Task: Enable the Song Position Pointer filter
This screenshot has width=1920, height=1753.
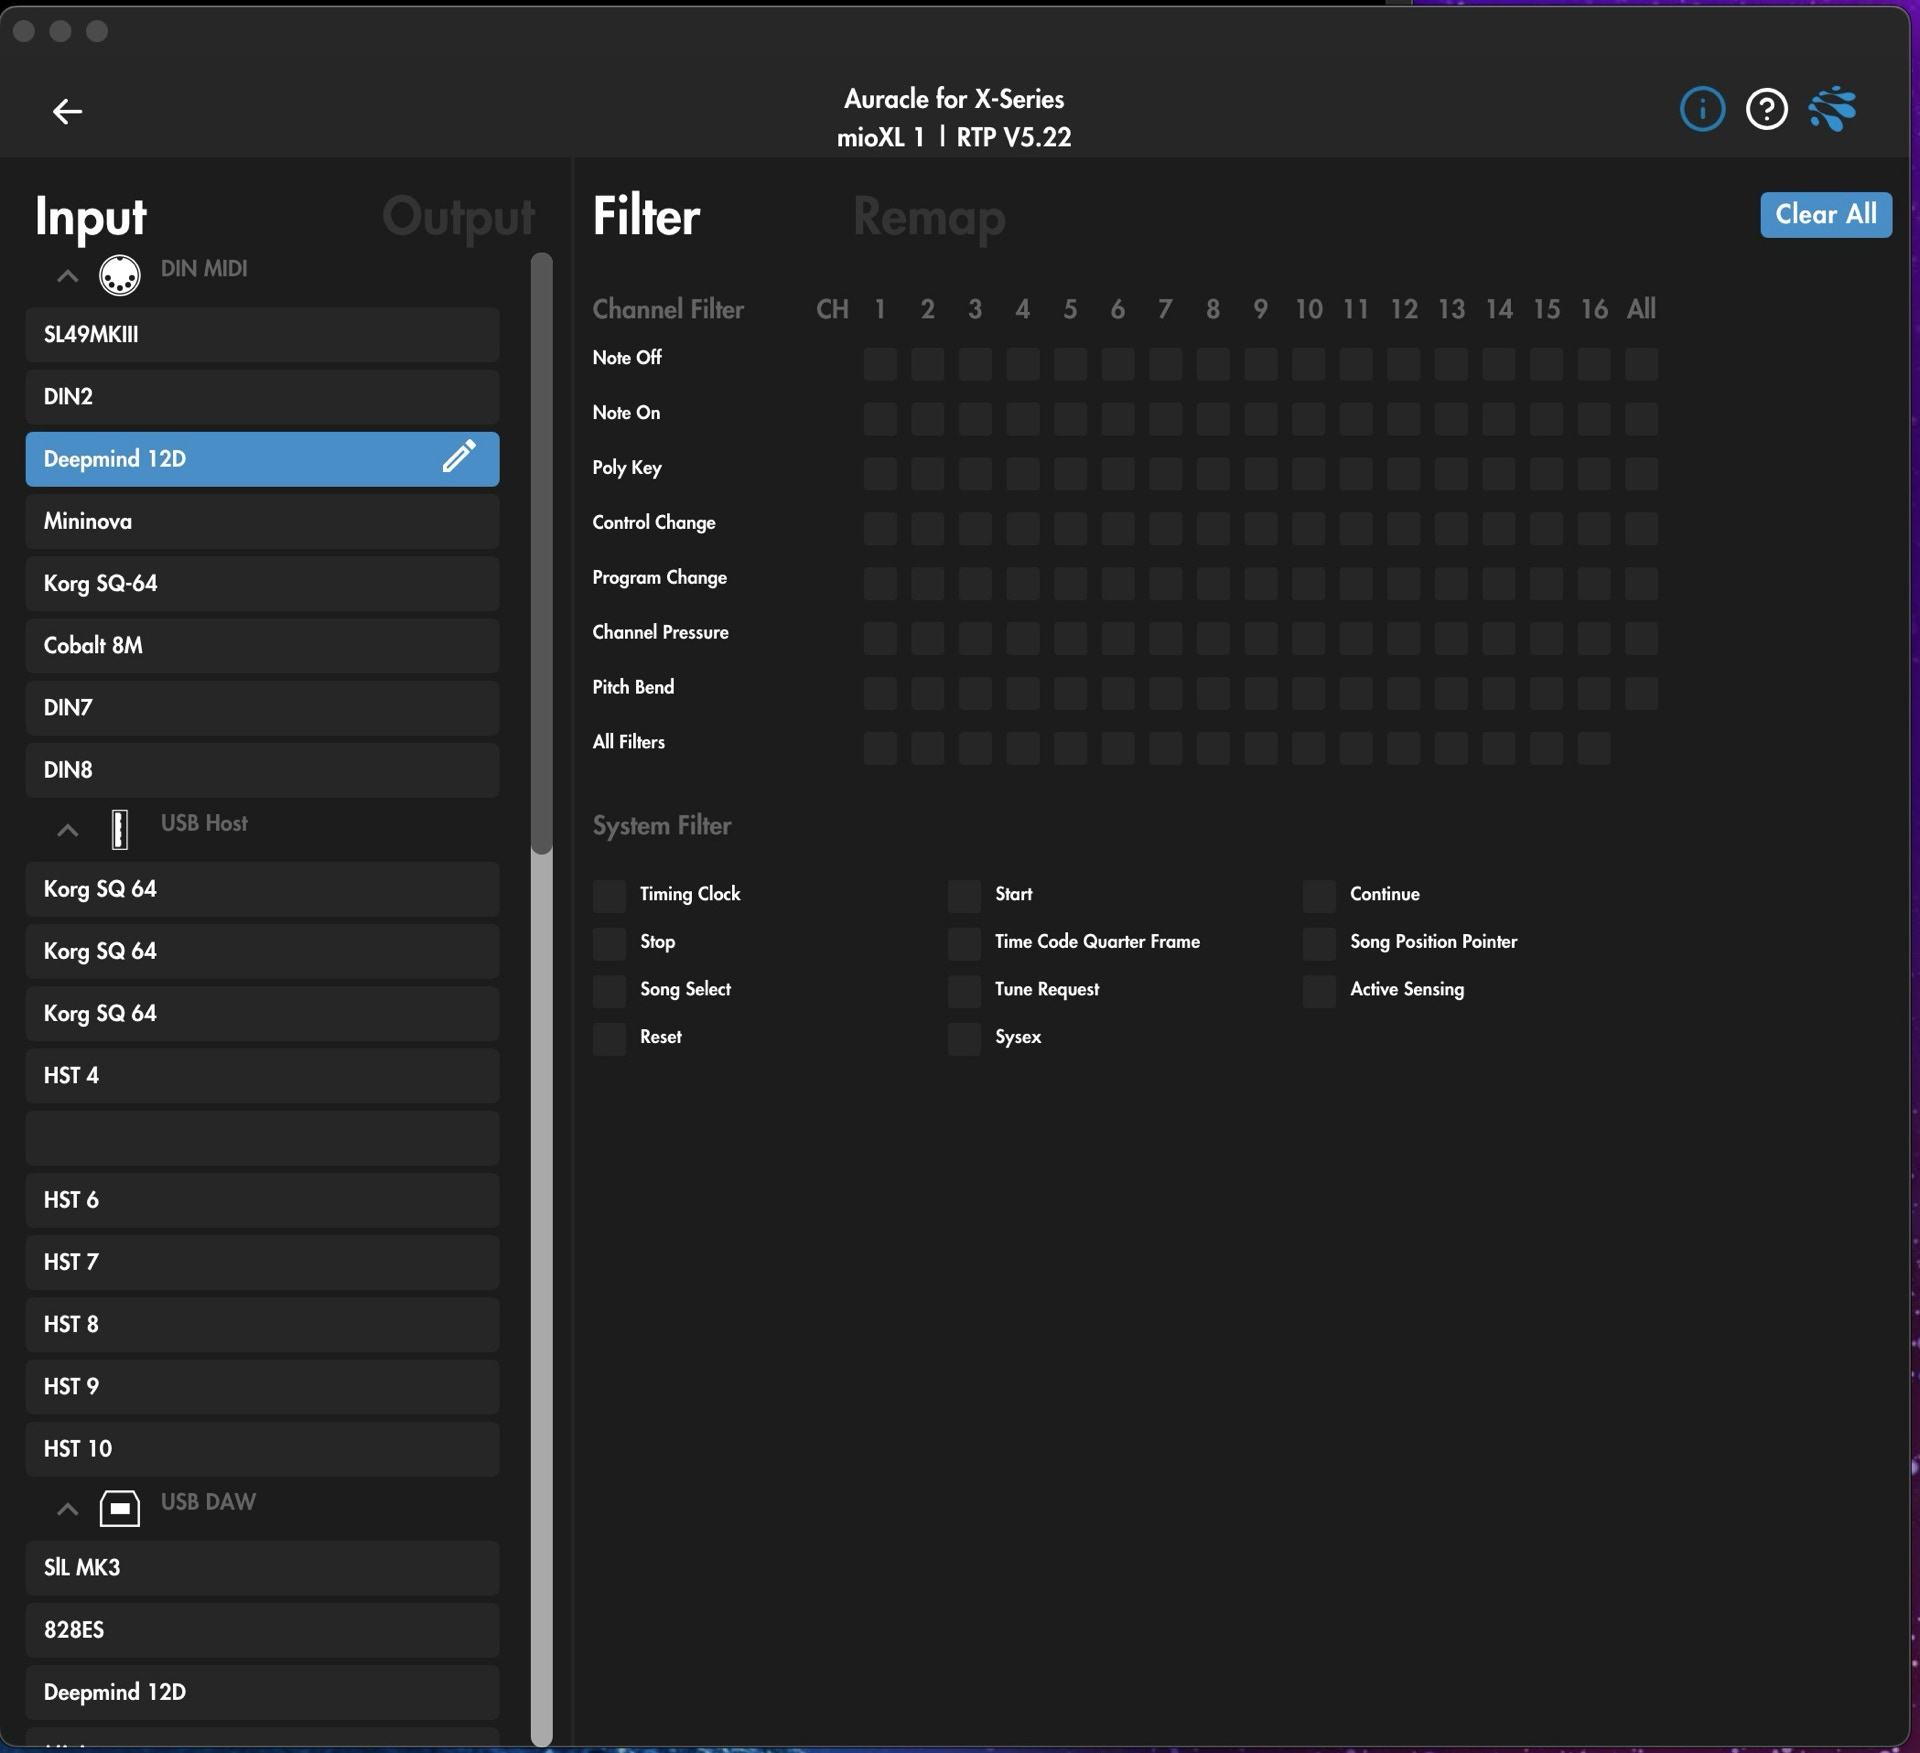Action: [x=1319, y=943]
